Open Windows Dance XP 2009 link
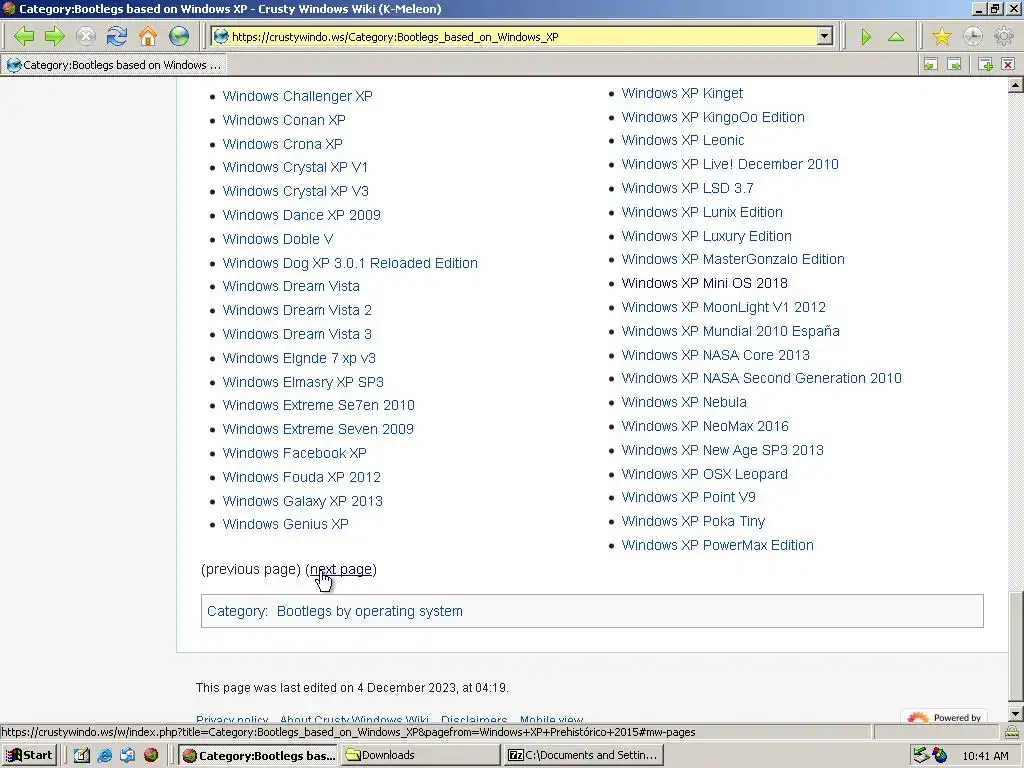This screenshot has width=1024, height=768. tap(301, 215)
